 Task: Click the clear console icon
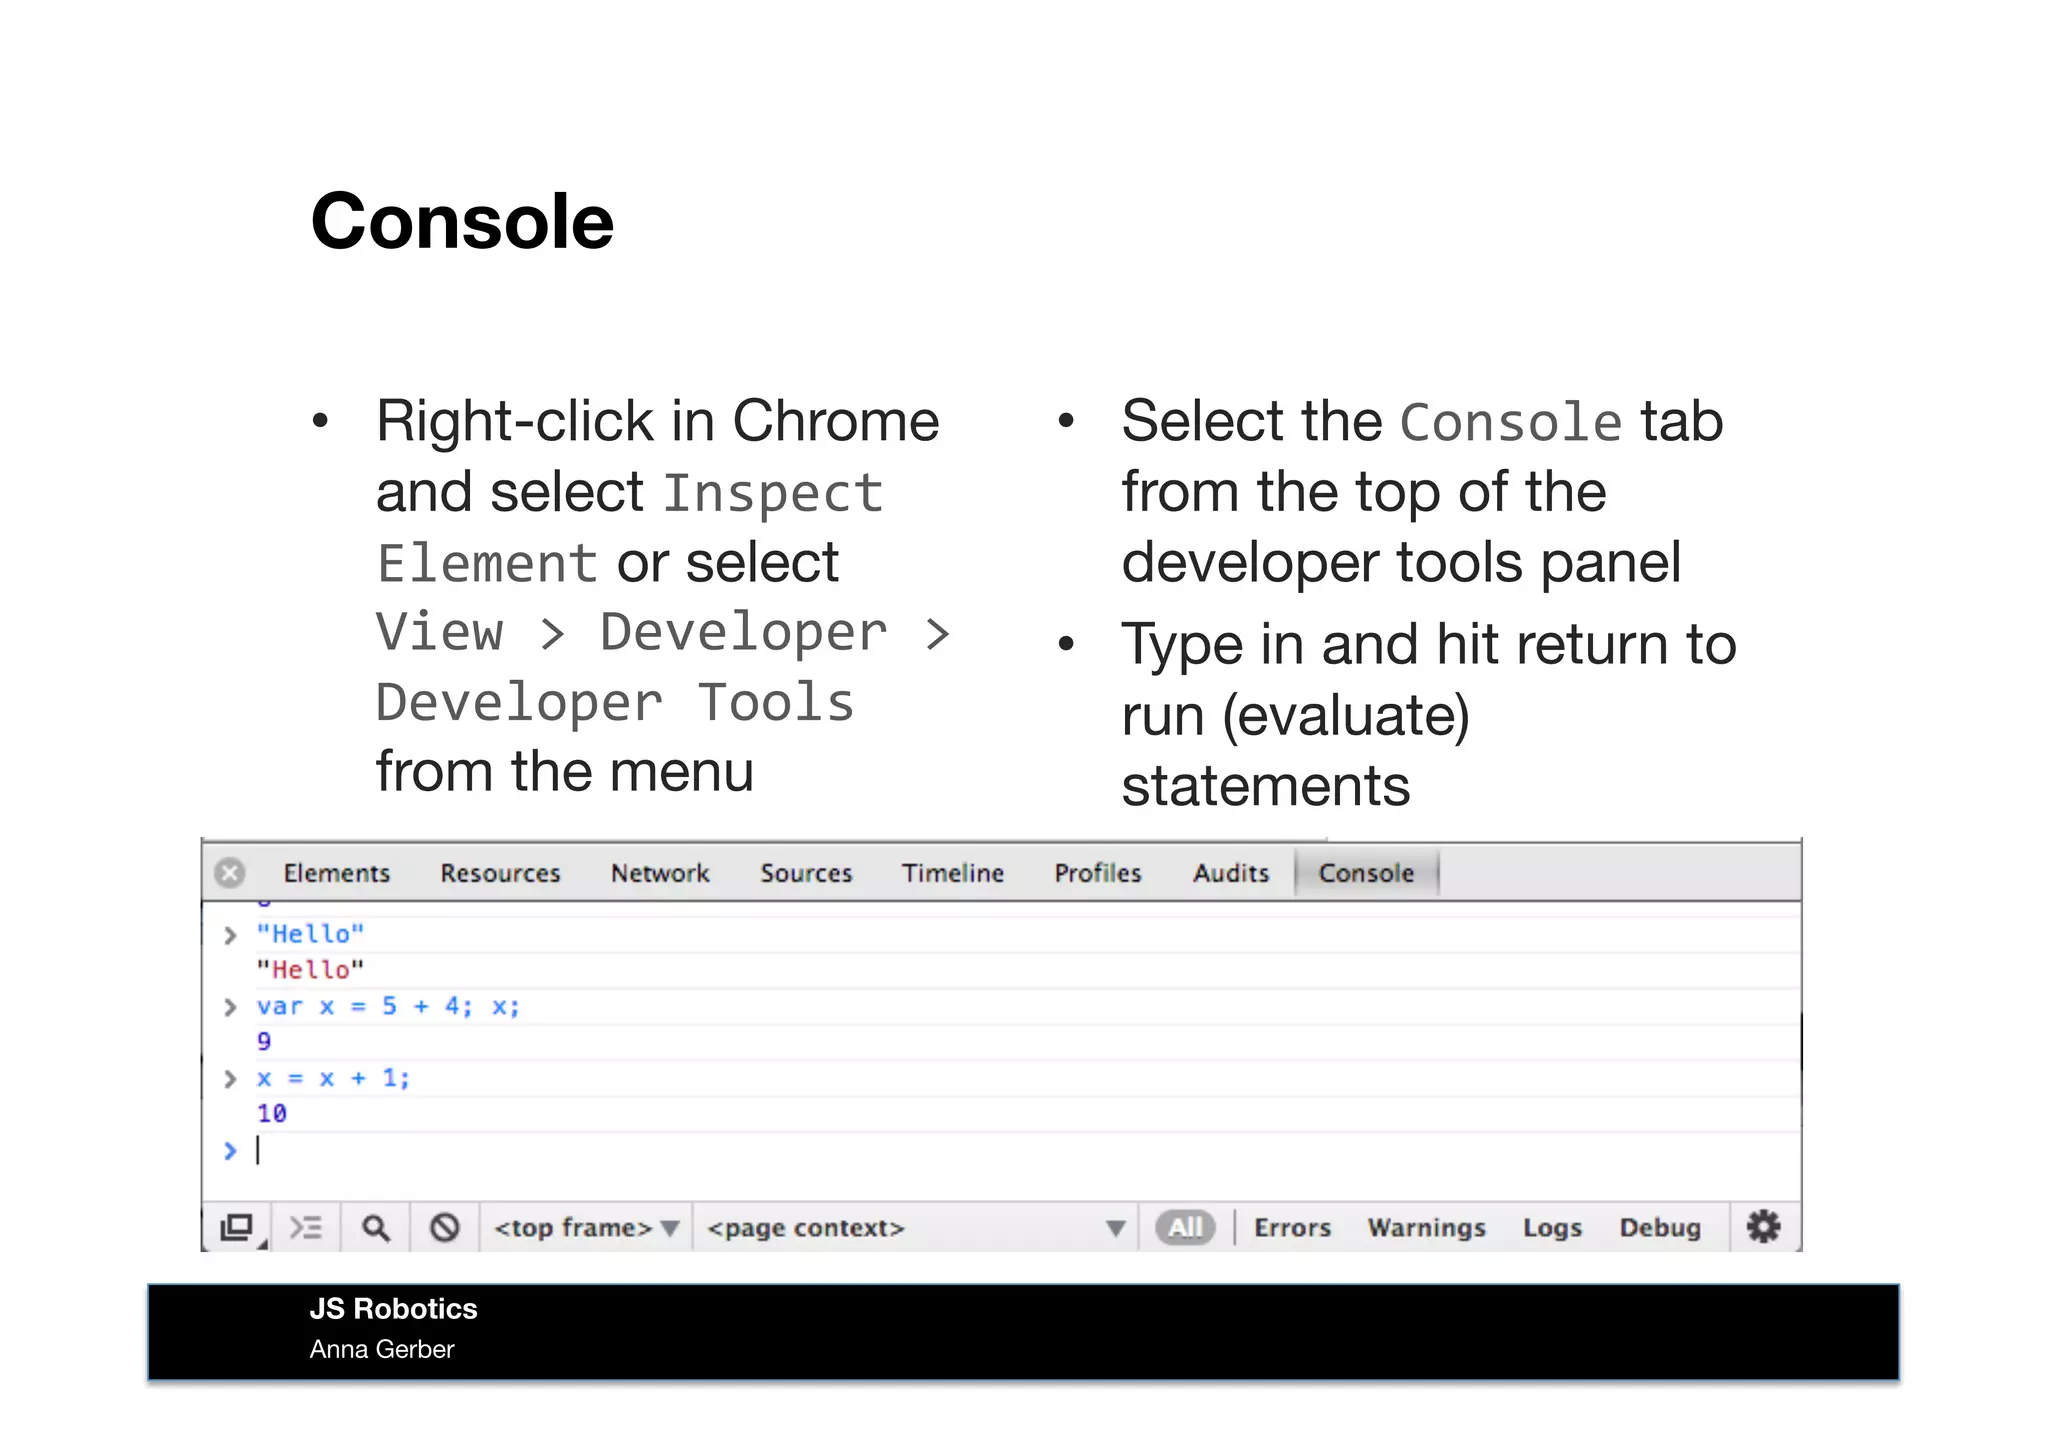[x=444, y=1227]
